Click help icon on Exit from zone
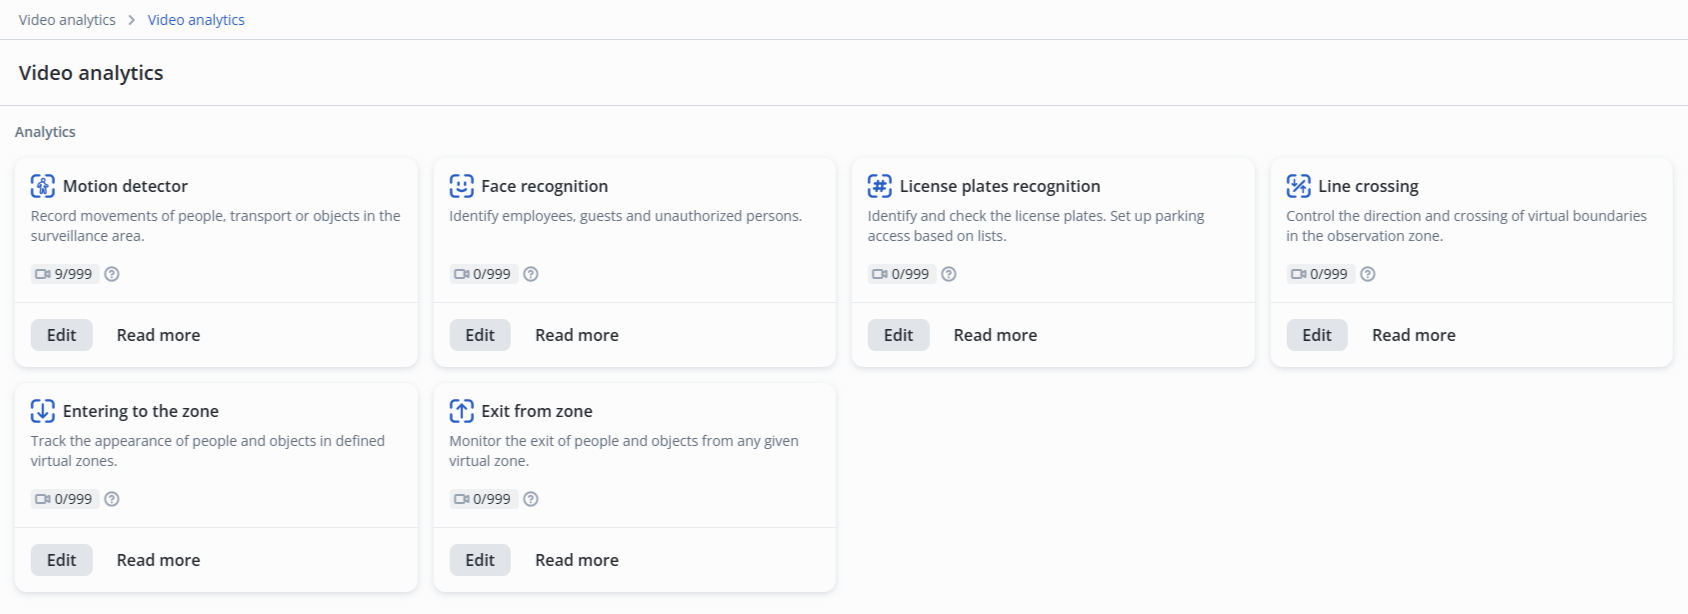 (x=531, y=499)
